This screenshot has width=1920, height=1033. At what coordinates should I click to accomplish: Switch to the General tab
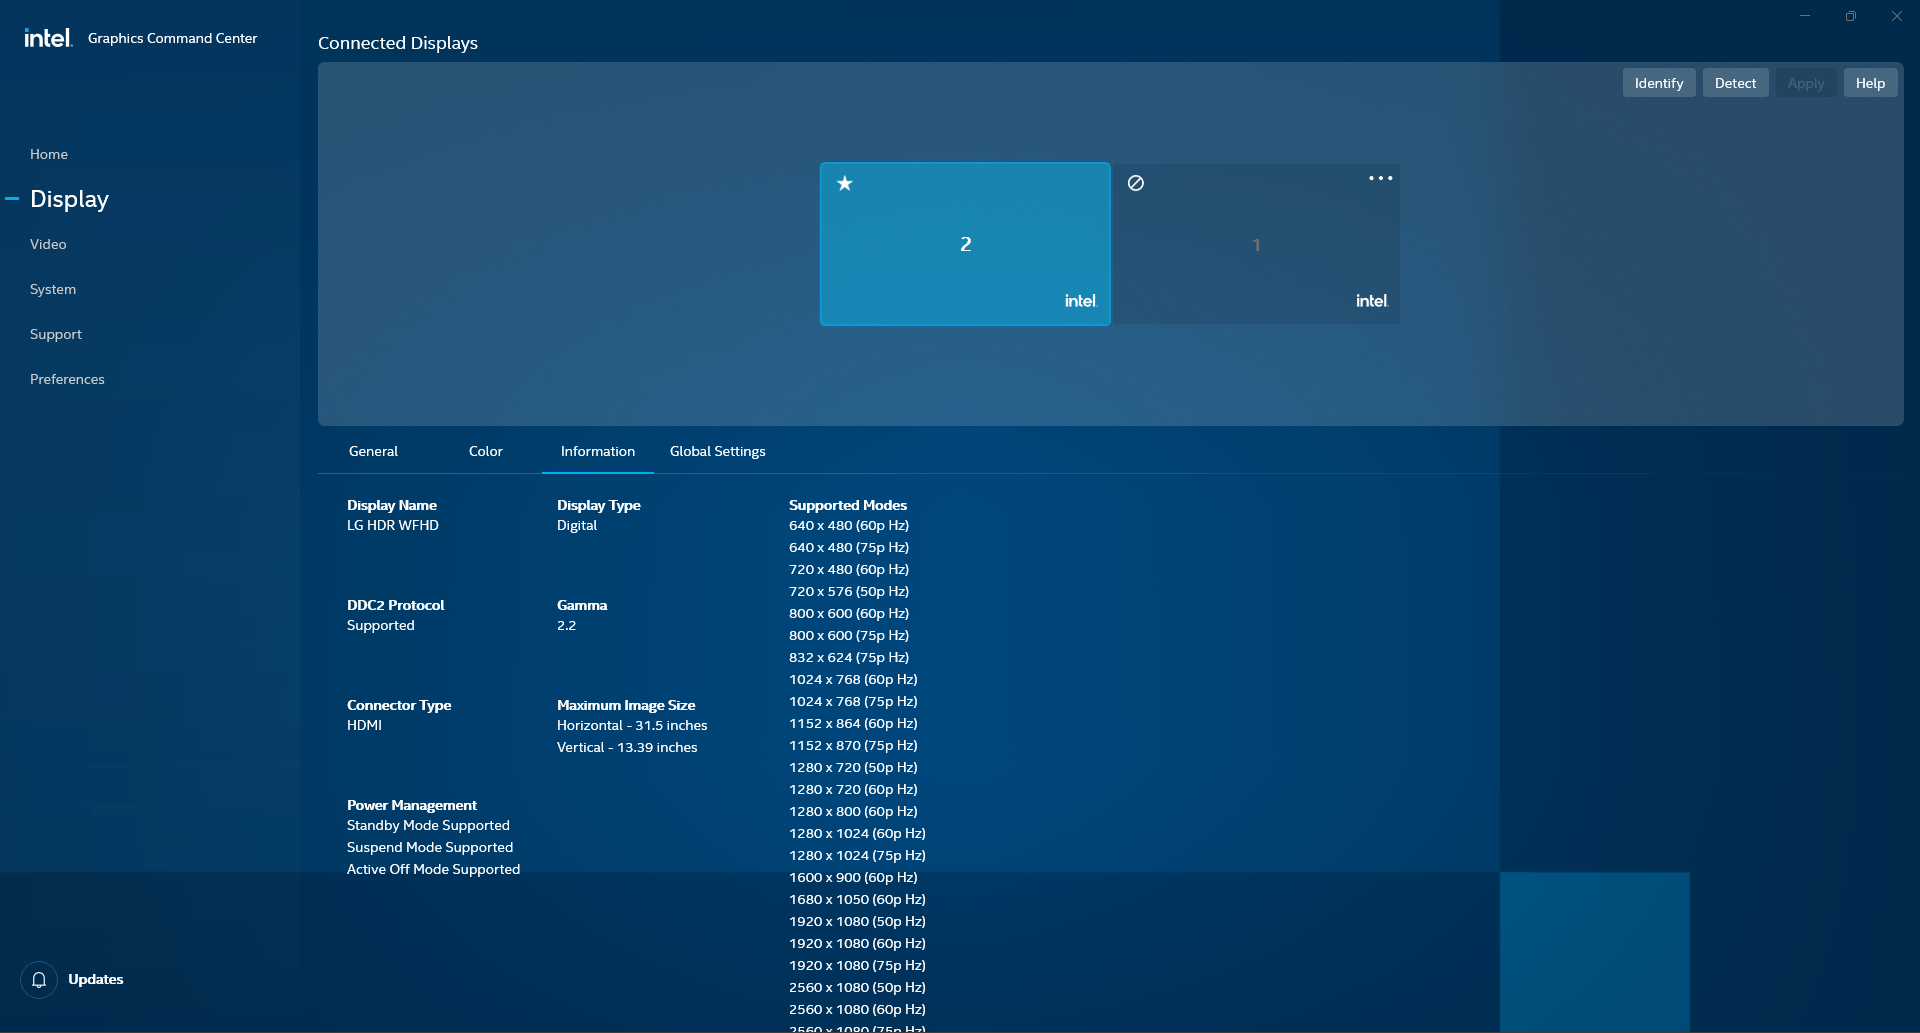[x=373, y=451]
